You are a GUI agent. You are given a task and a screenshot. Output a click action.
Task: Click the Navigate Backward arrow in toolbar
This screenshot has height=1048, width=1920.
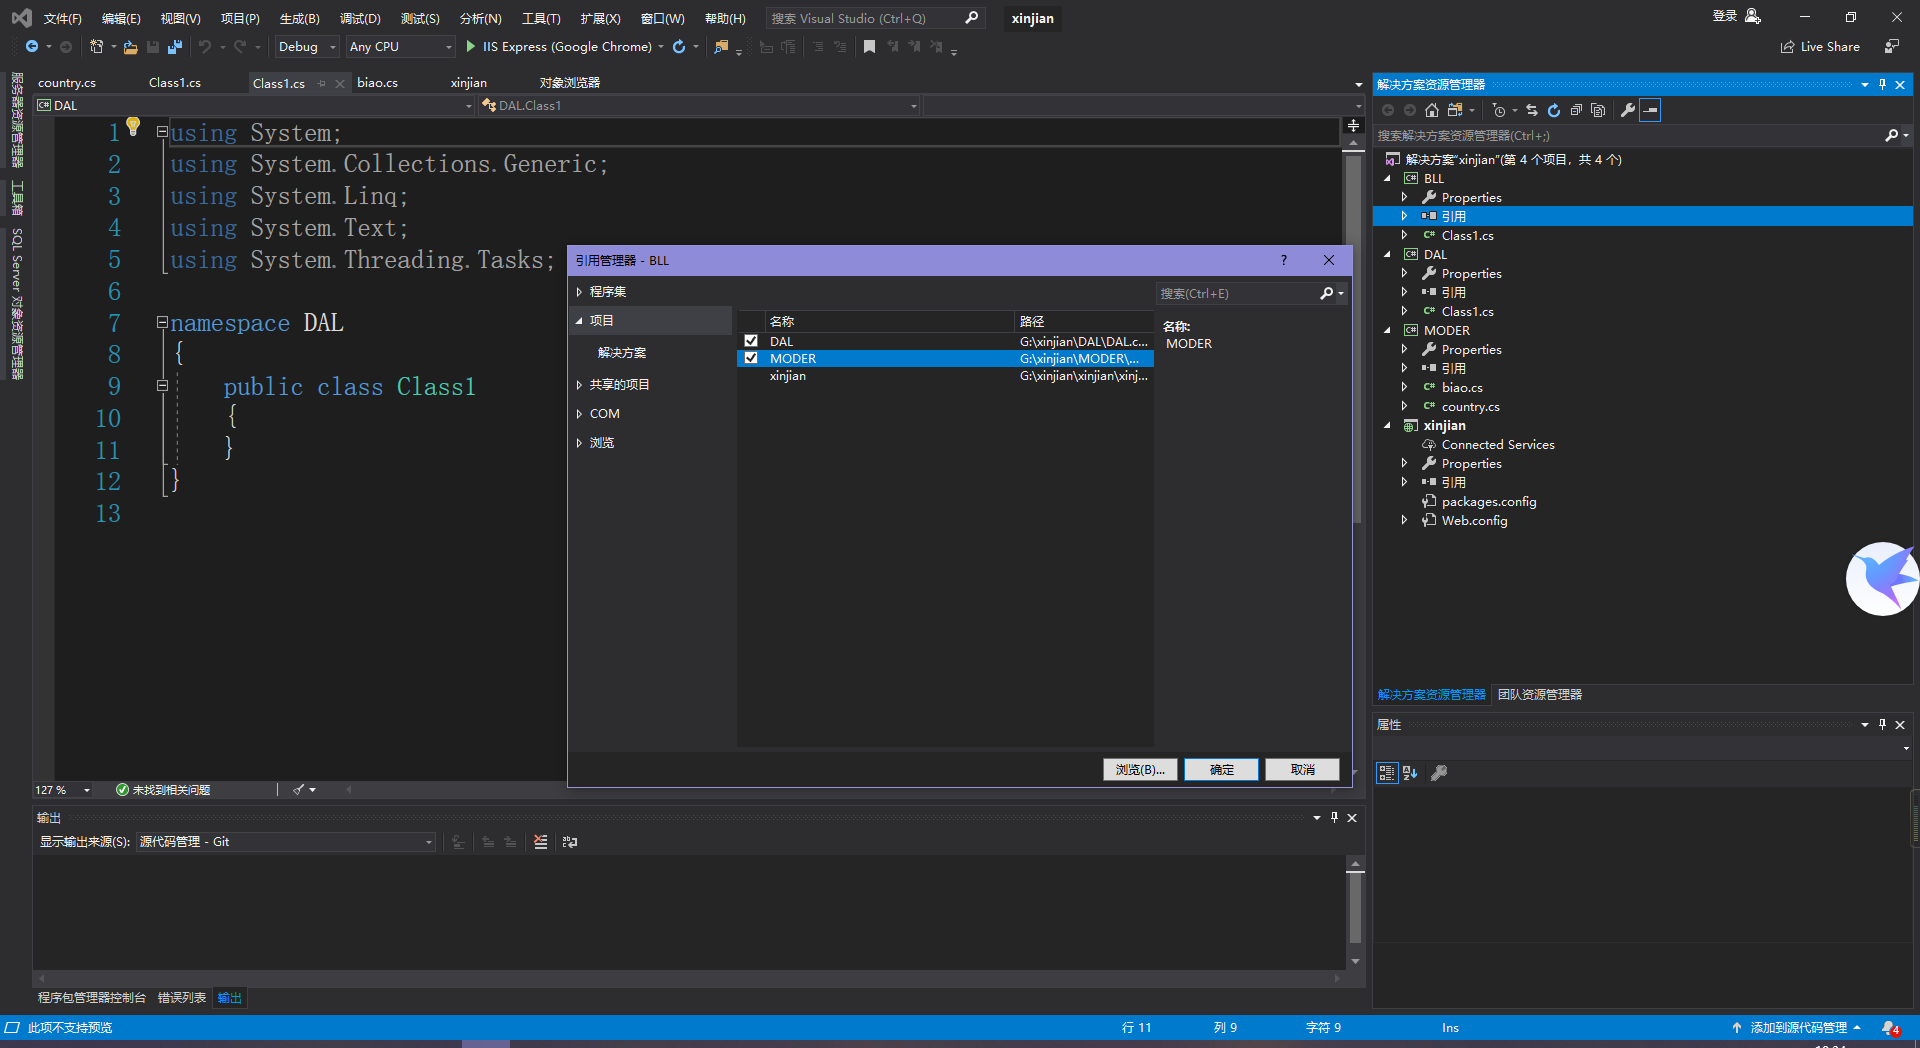32,47
